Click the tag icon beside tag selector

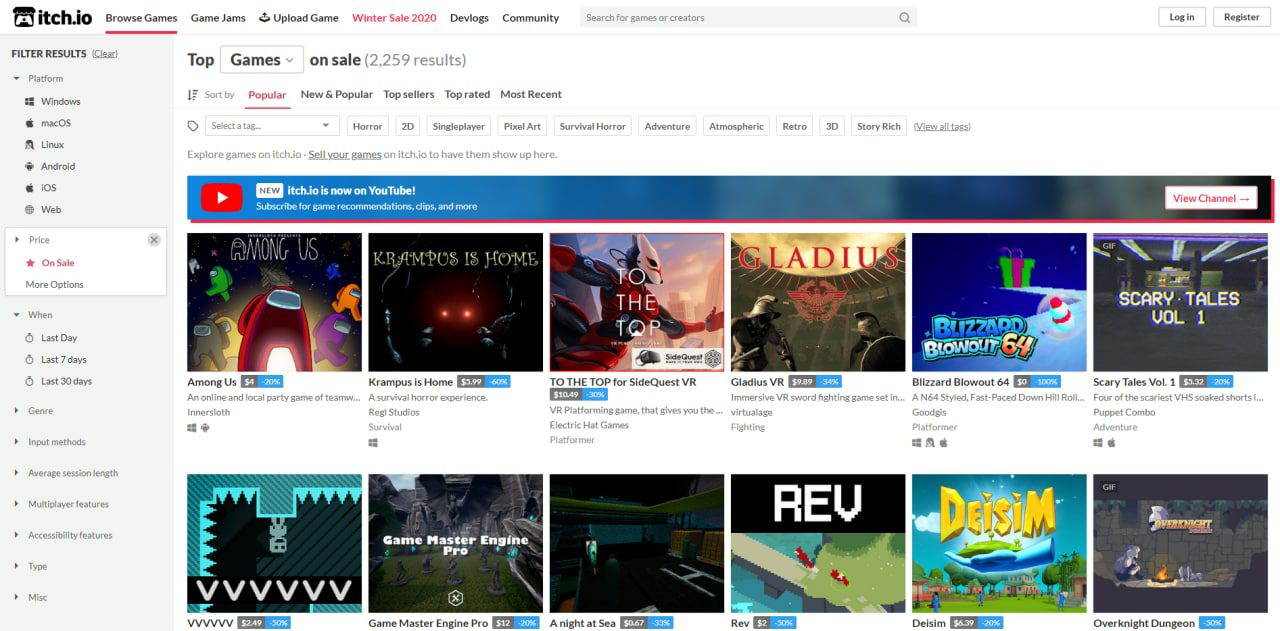tap(193, 126)
